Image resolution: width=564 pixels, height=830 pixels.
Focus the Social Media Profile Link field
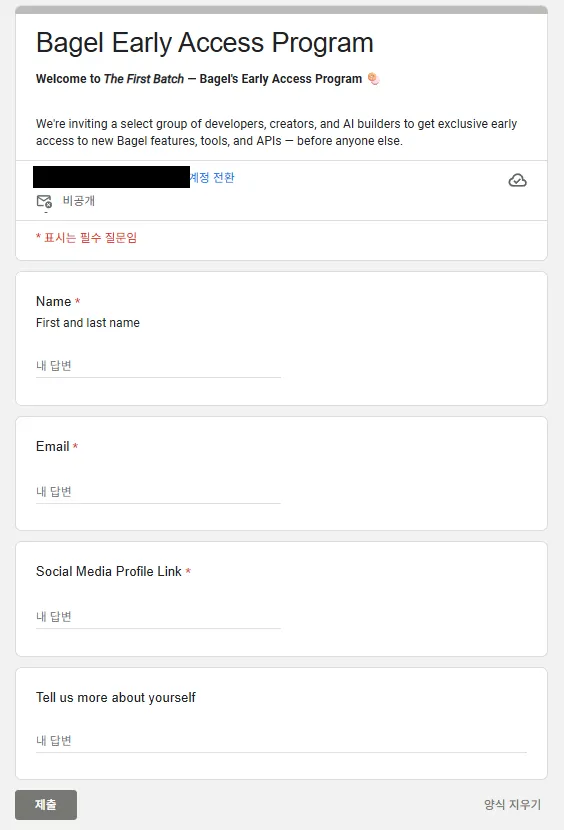[x=158, y=617]
